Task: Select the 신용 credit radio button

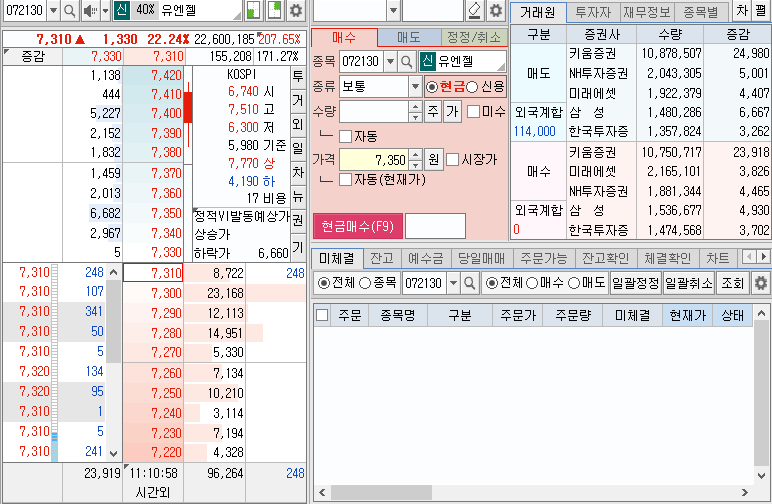Action: (472, 87)
